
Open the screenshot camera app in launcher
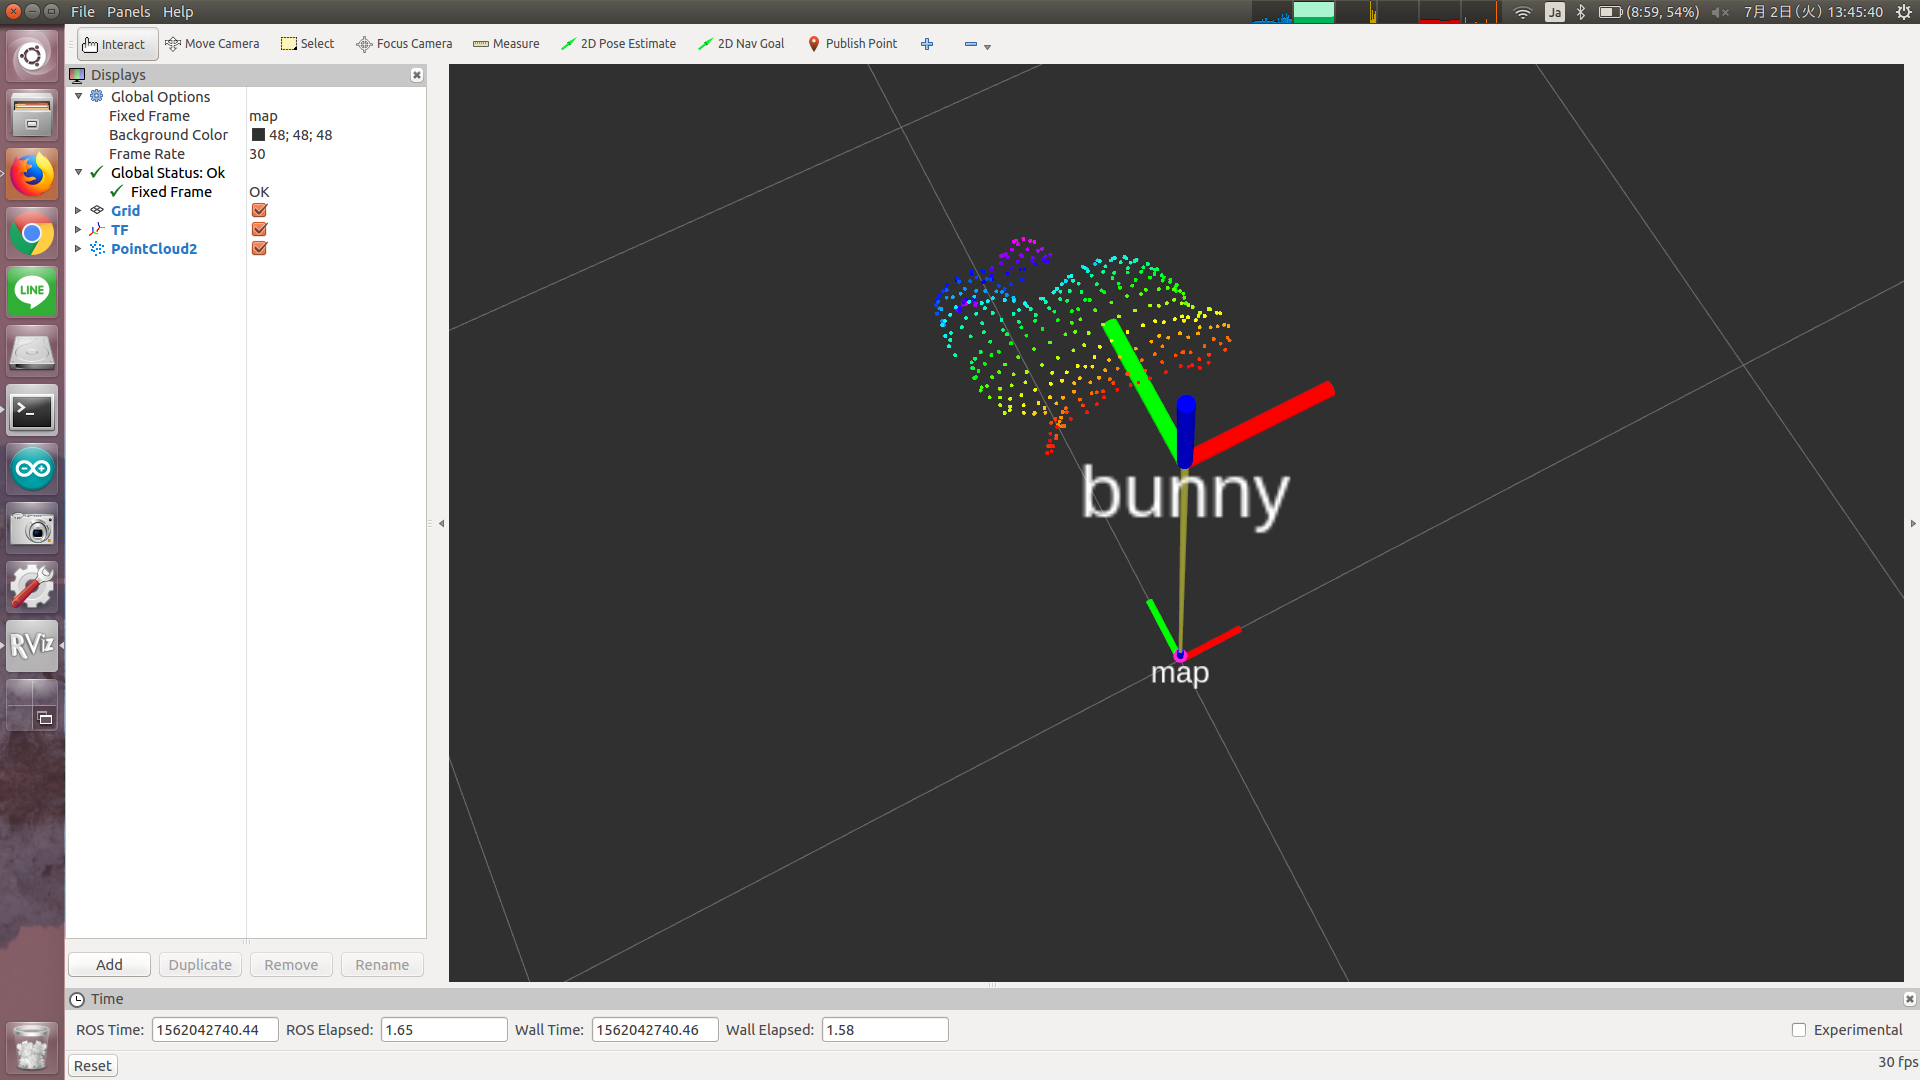click(x=32, y=528)
